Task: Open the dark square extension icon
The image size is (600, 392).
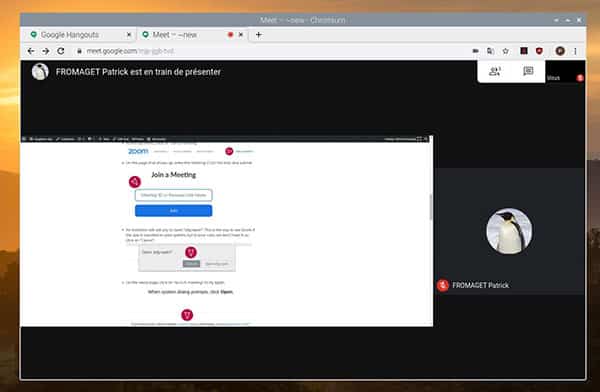Action: click(x=524, y=51)
